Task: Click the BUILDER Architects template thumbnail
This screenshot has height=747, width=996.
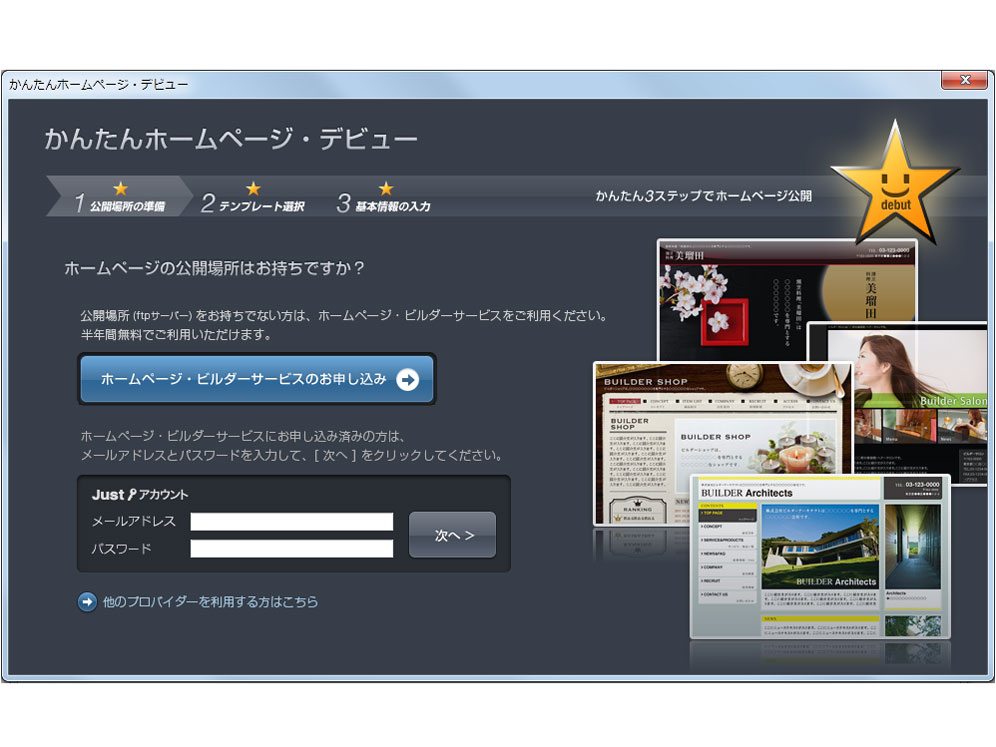Action: tap(820, 555)
